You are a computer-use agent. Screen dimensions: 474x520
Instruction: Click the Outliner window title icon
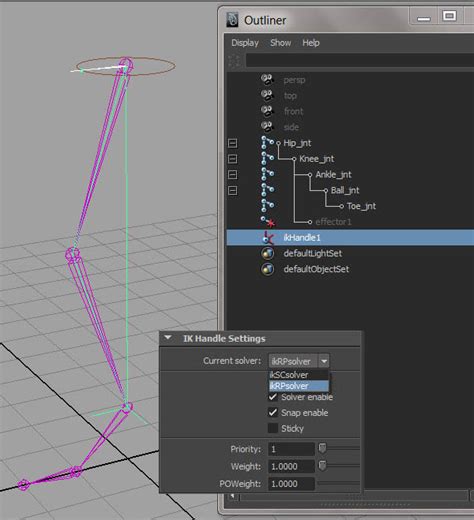click(x=232, y=20)
